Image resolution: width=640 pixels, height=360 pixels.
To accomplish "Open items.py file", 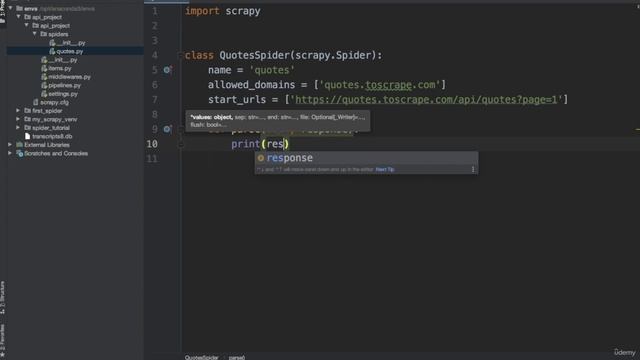I will [x=60, y=68].
